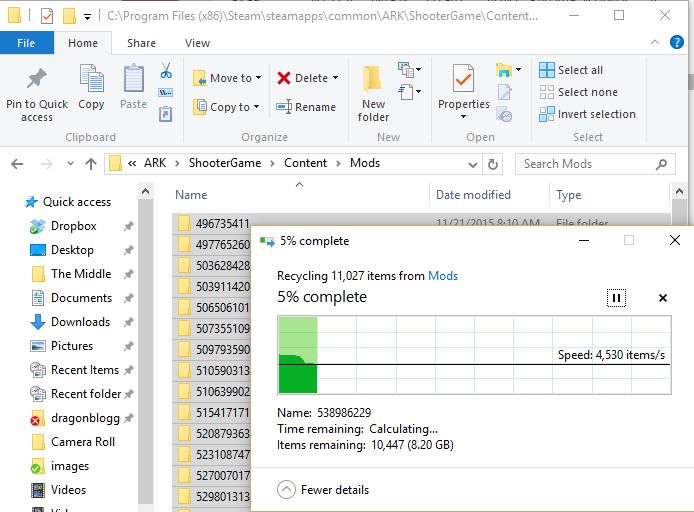Click Content in the breadcrumb path
This screenshot has height=512, width=694.
[x=305, y=163]
